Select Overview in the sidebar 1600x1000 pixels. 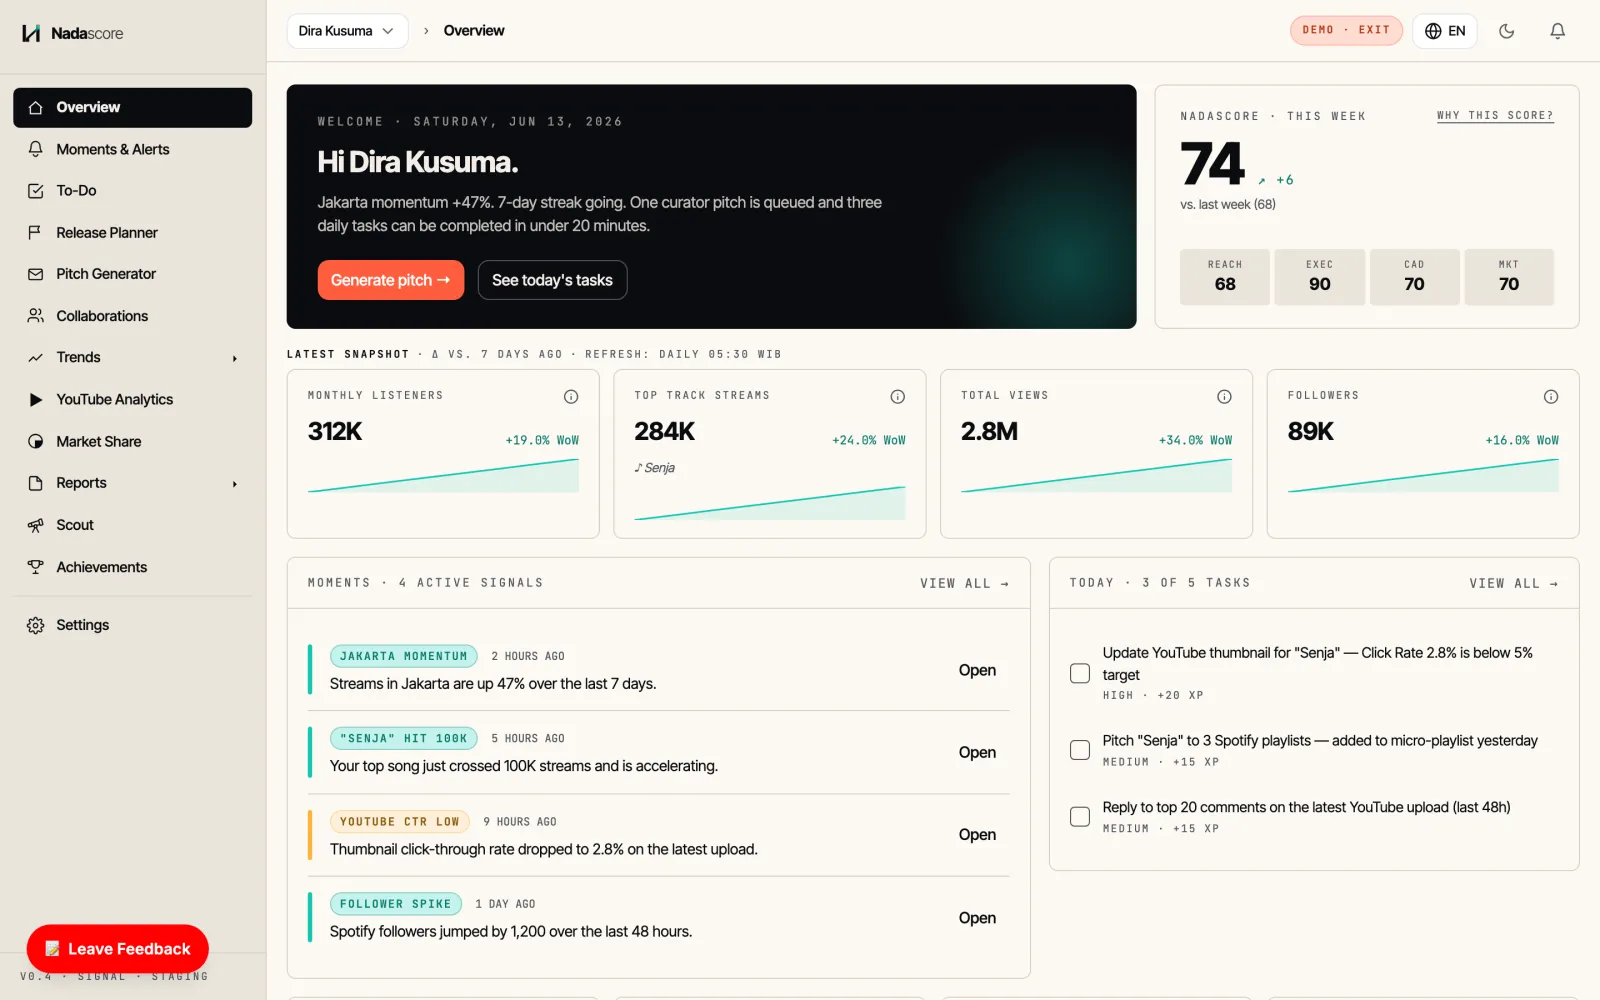(x=132, y=107)
